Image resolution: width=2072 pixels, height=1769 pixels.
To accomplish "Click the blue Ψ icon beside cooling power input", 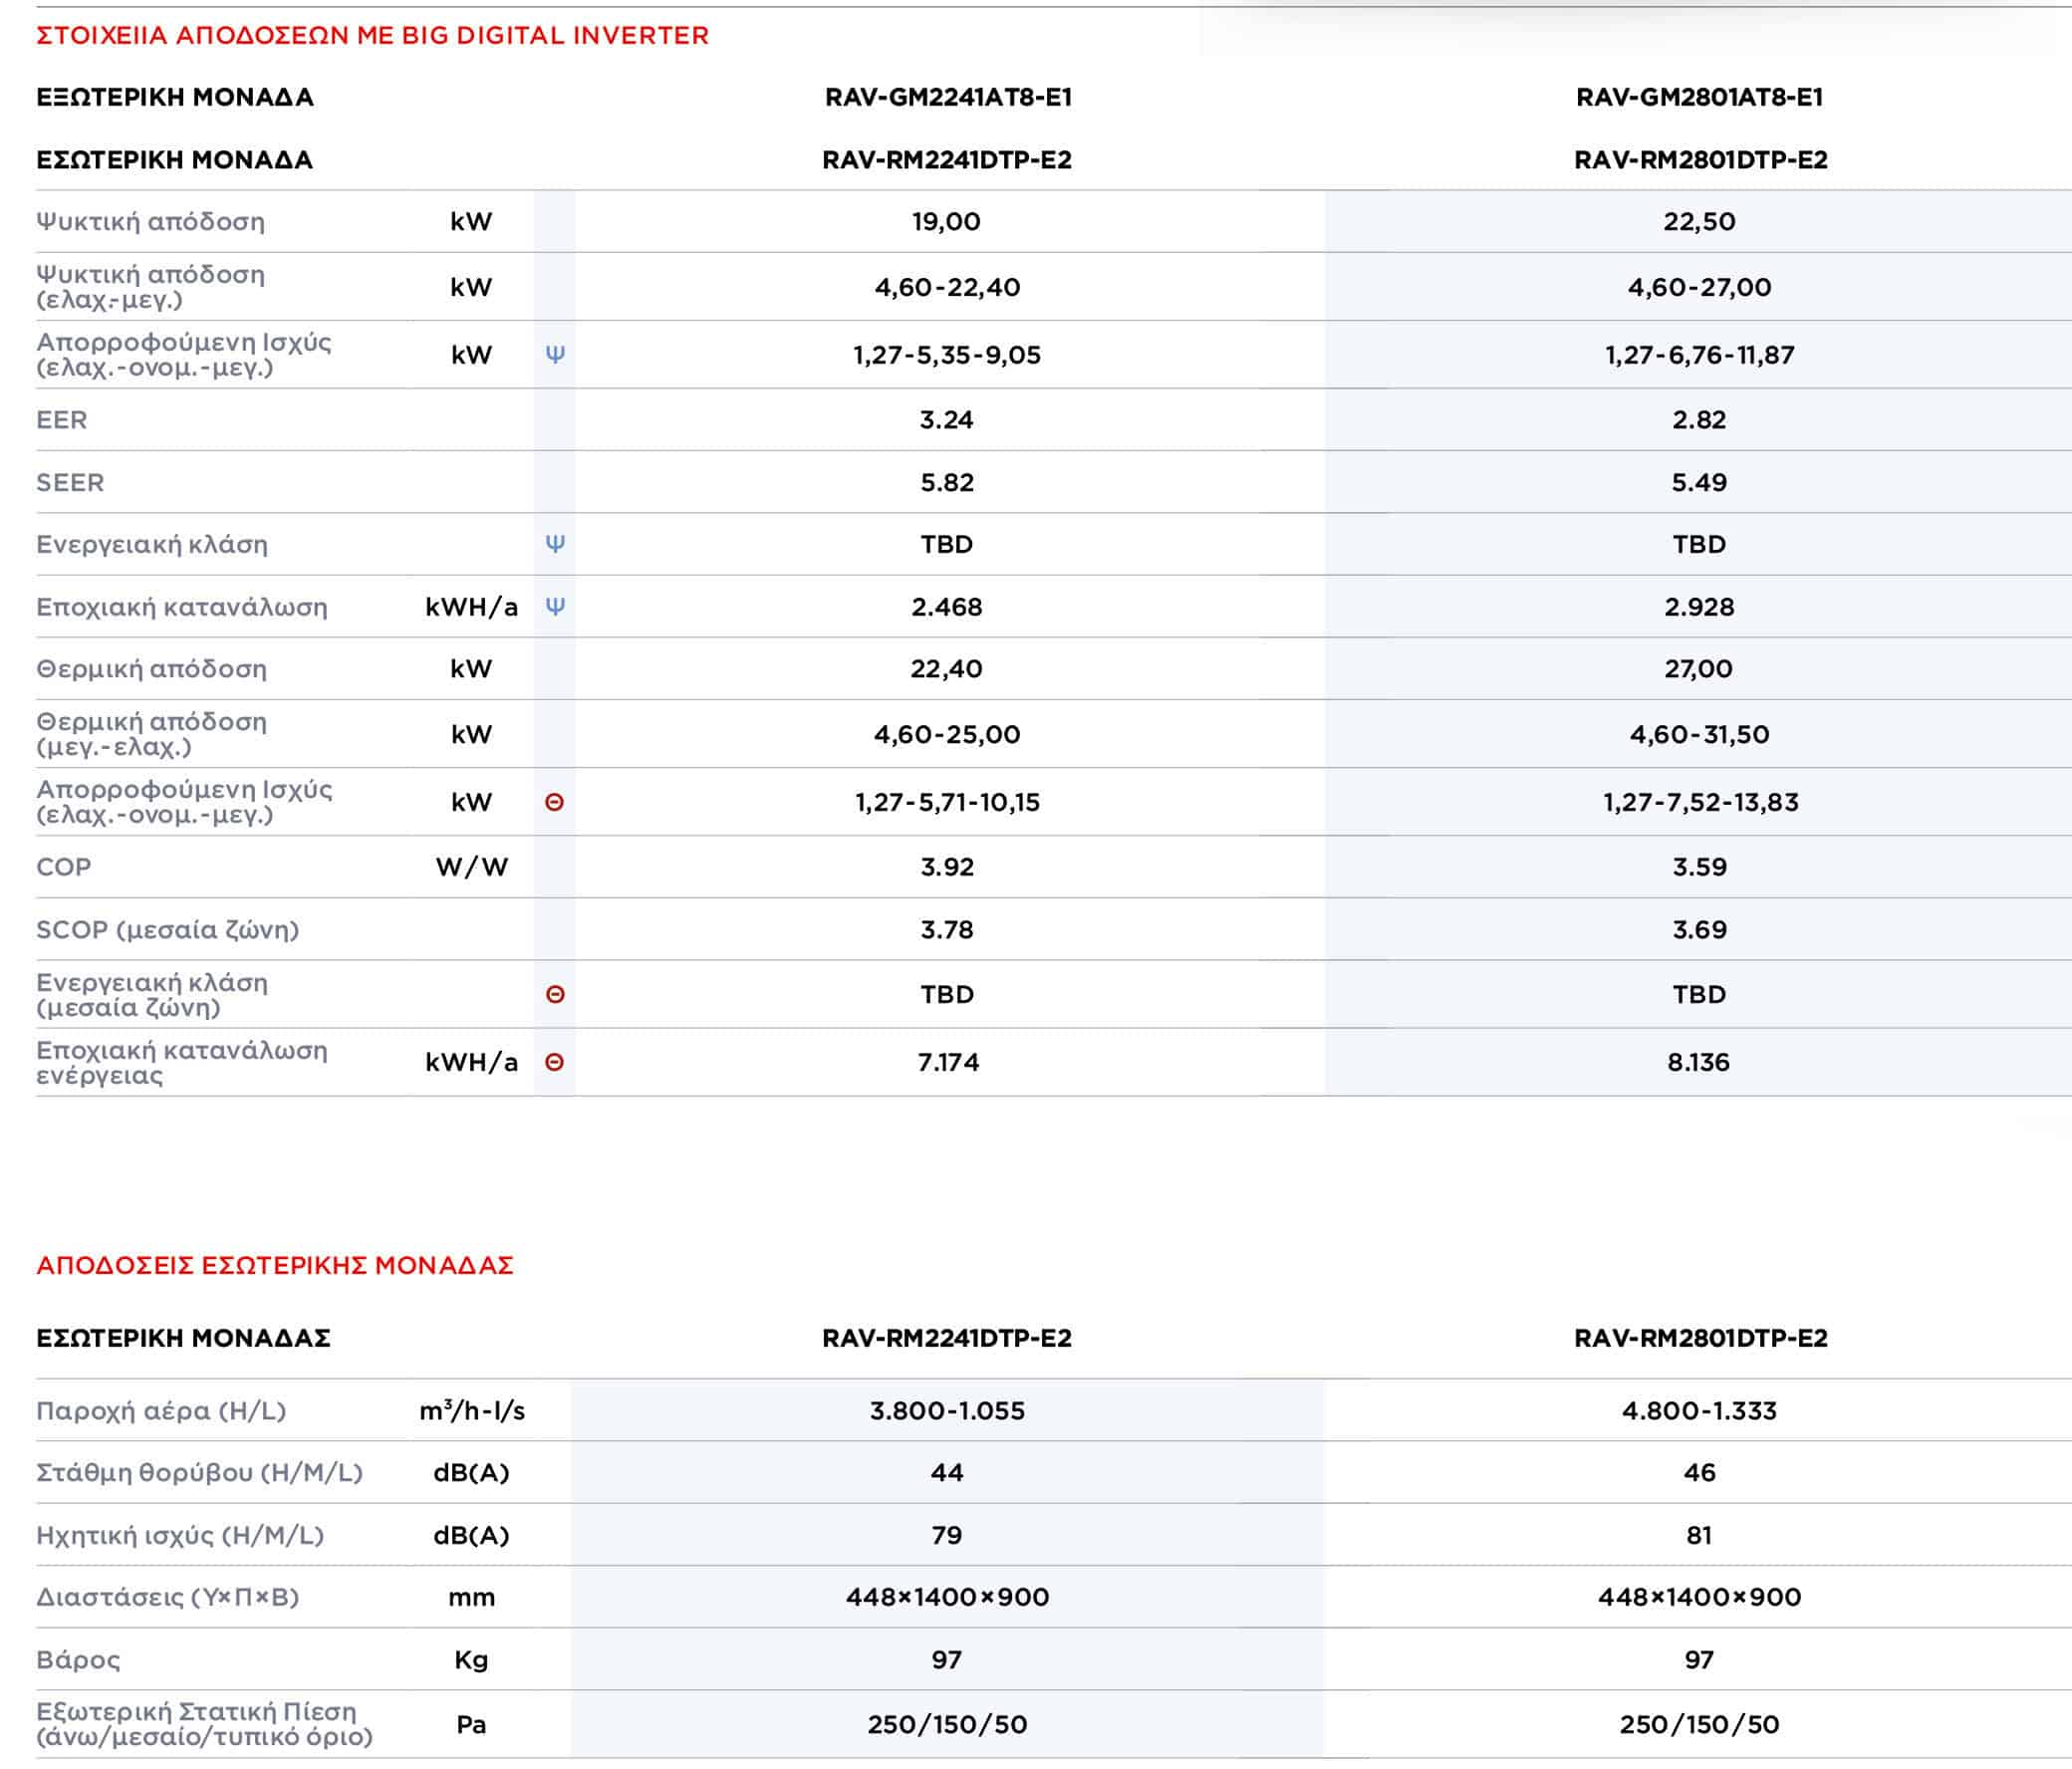I will click(555, 354).
